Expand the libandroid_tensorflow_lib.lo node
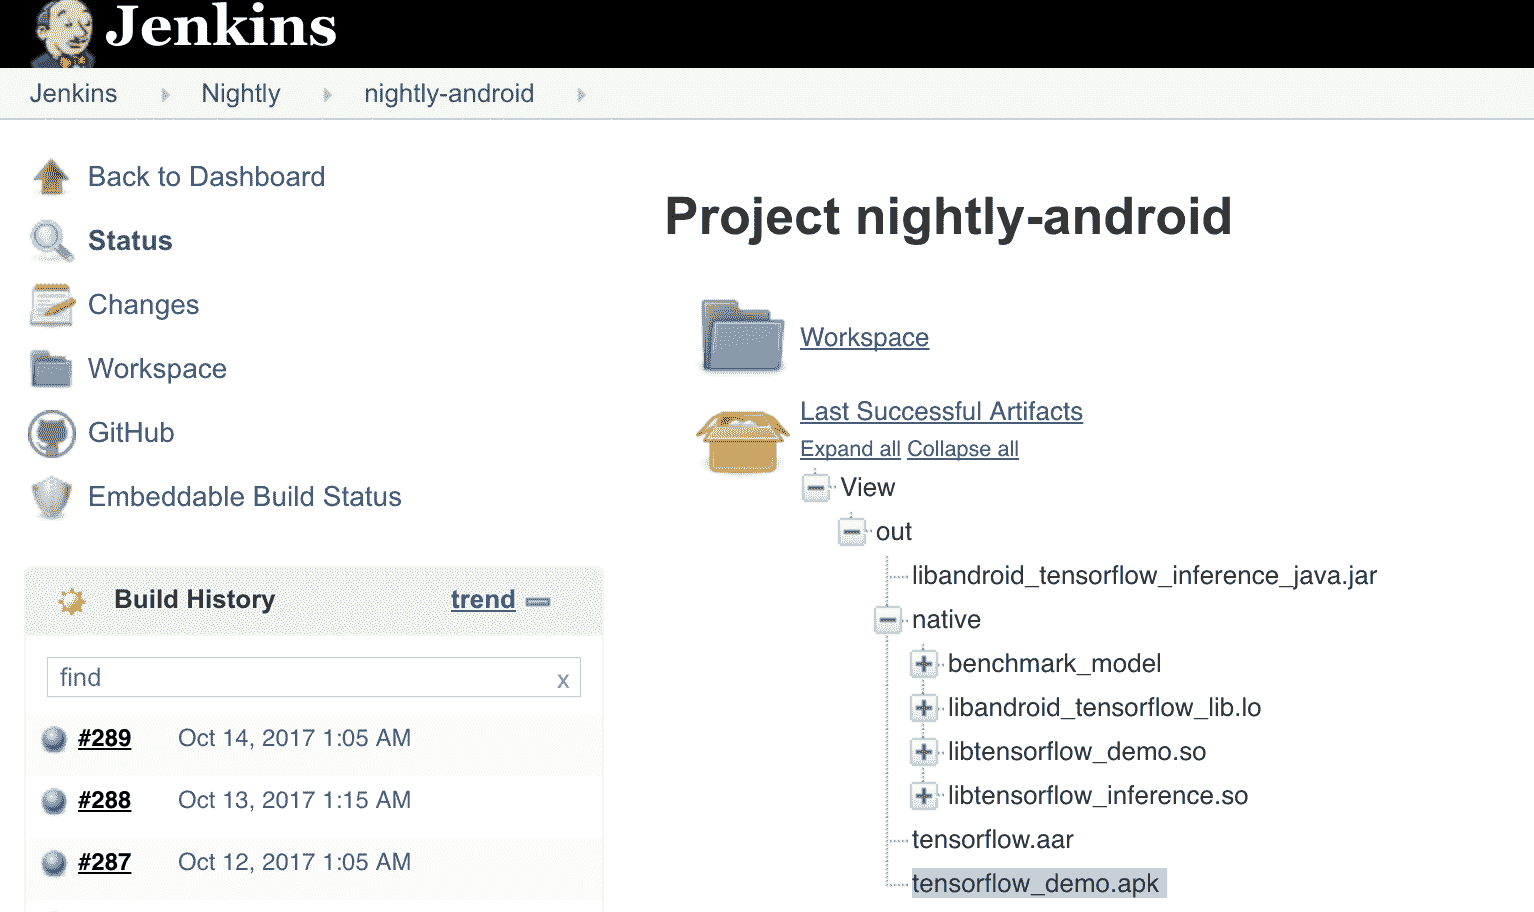 click(x=924, y=708)
